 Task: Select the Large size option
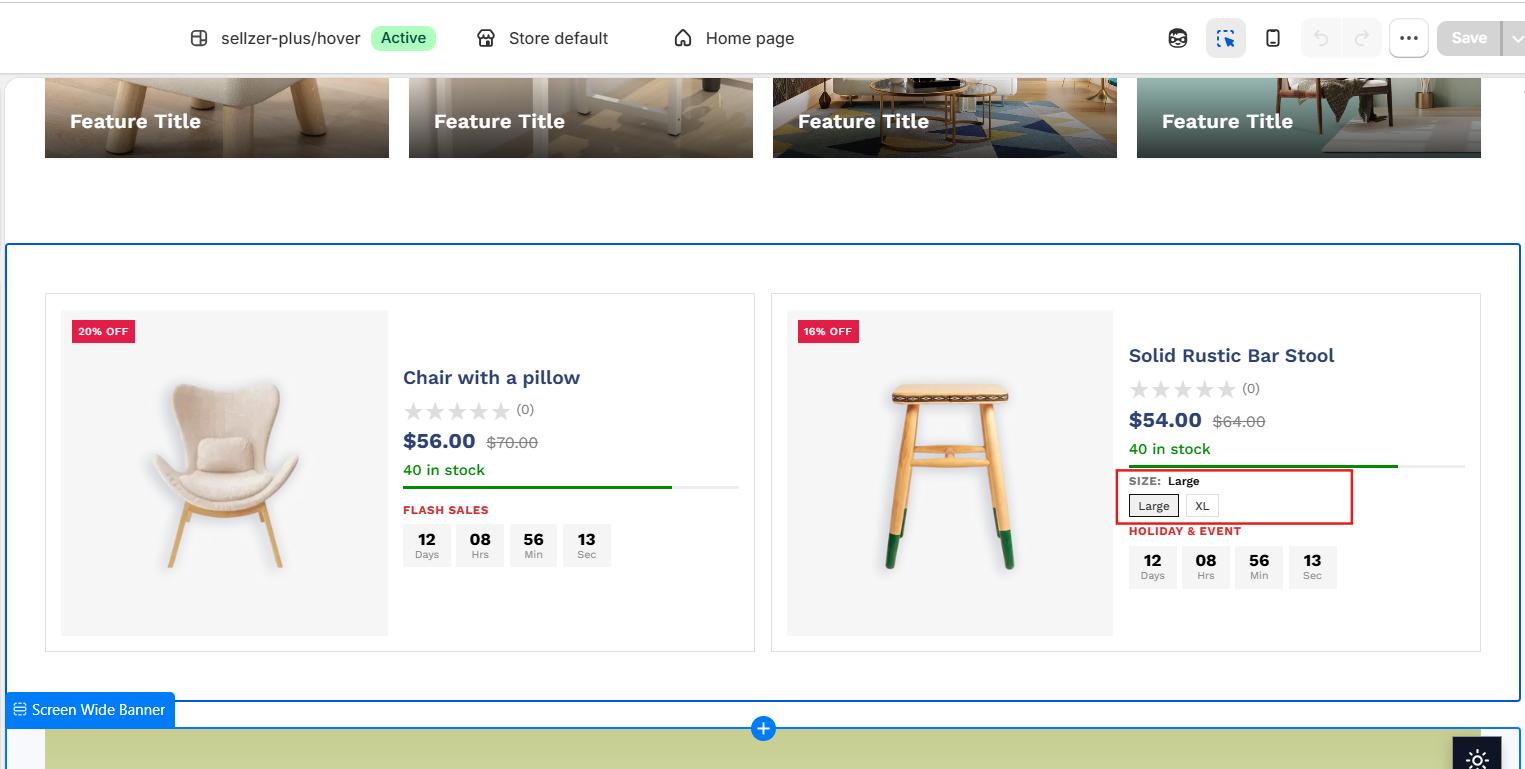coord(1154,506)
